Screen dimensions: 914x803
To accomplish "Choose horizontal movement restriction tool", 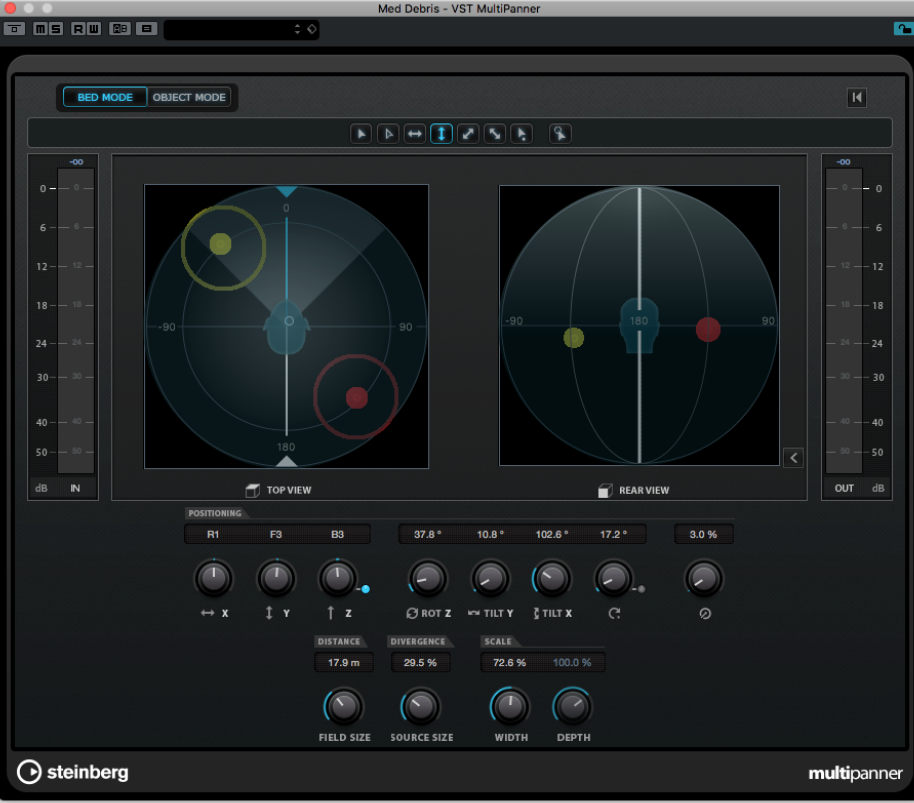I will 414,134.
